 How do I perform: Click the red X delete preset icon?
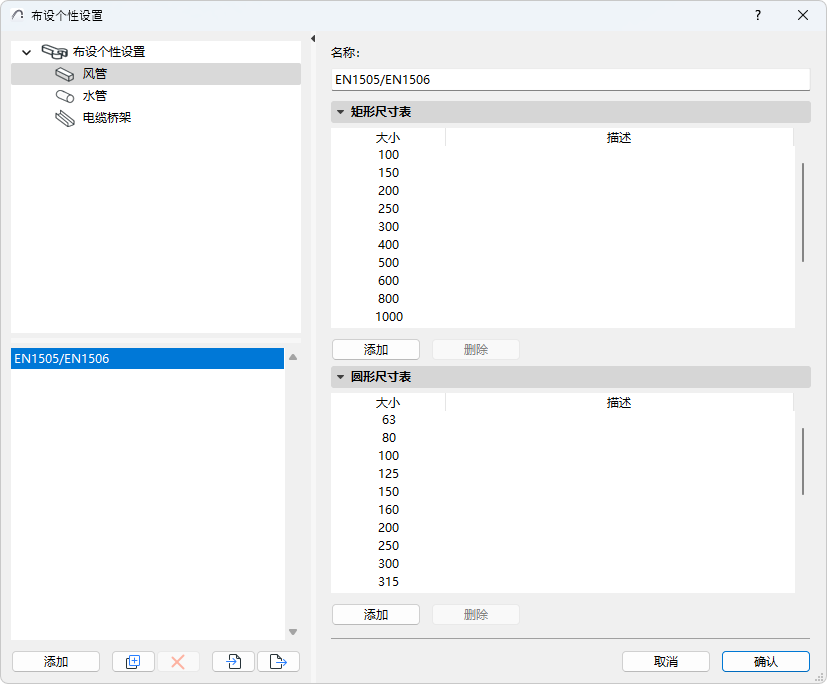click(x=178, y=661)
